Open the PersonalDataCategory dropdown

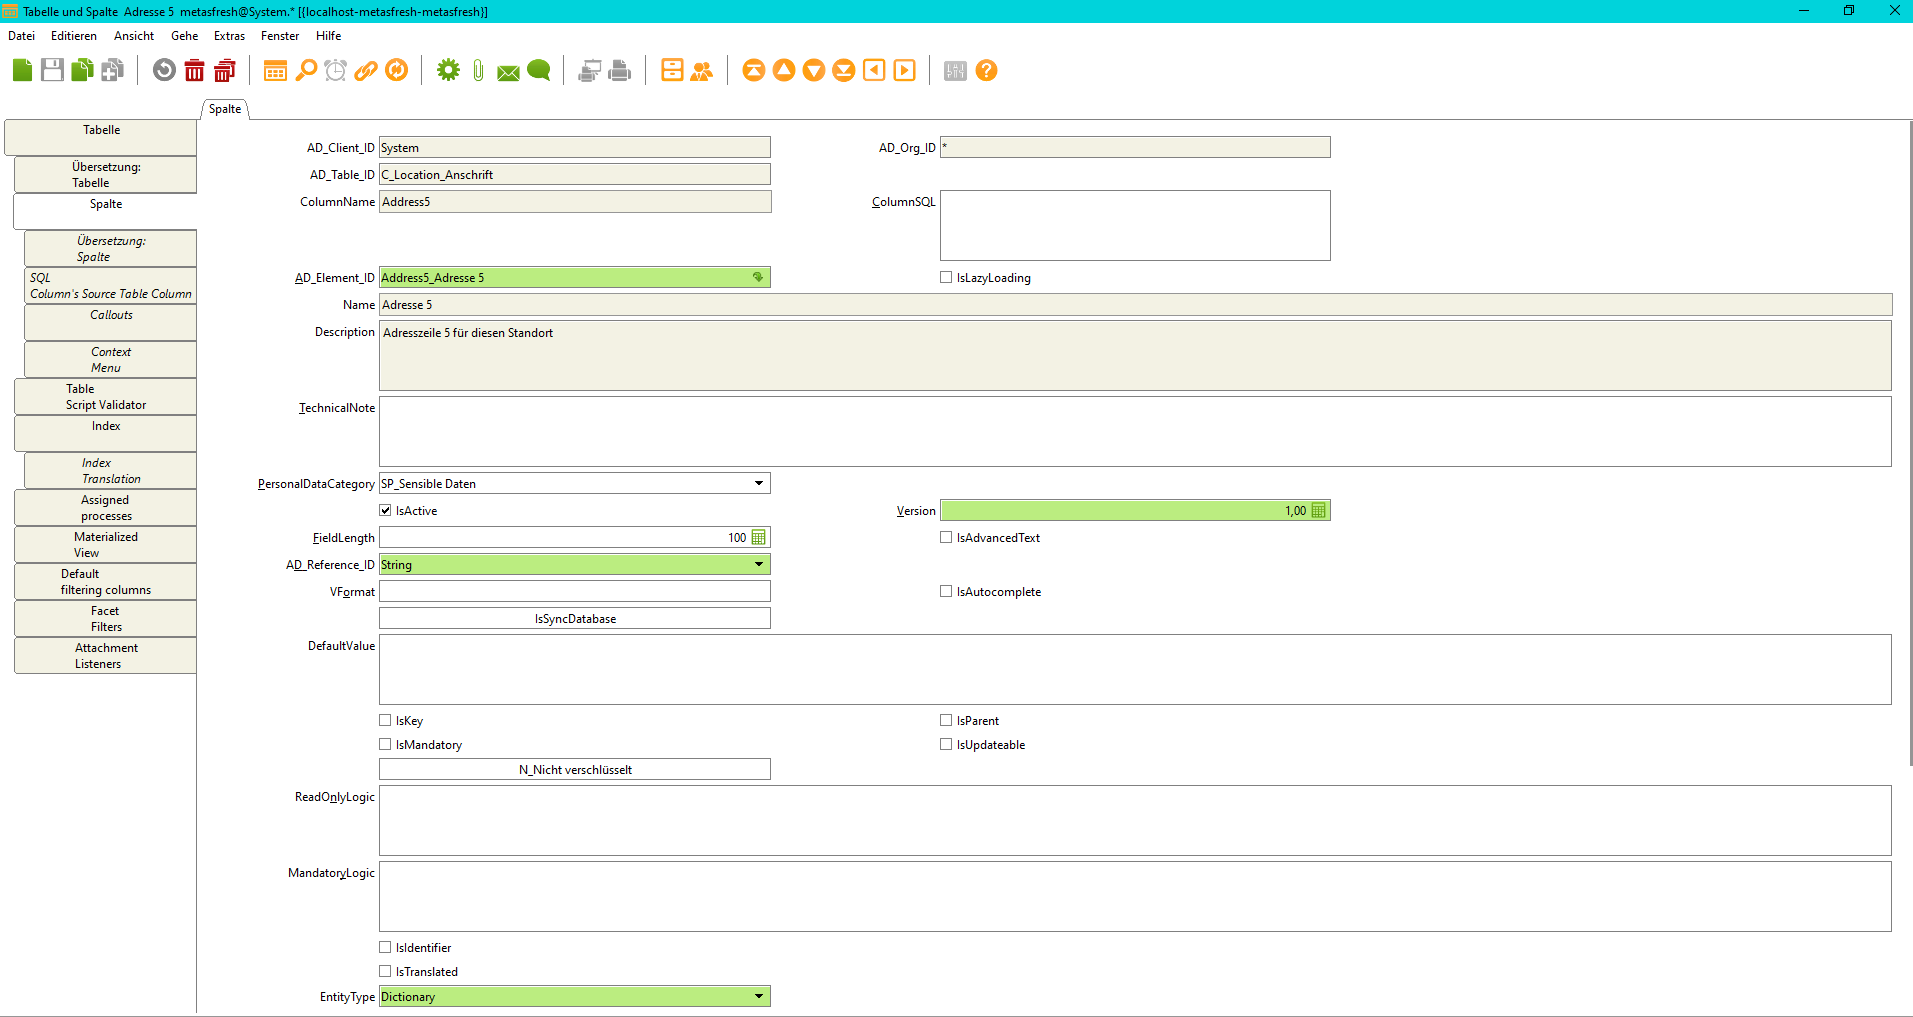click(x=759, y=483)
